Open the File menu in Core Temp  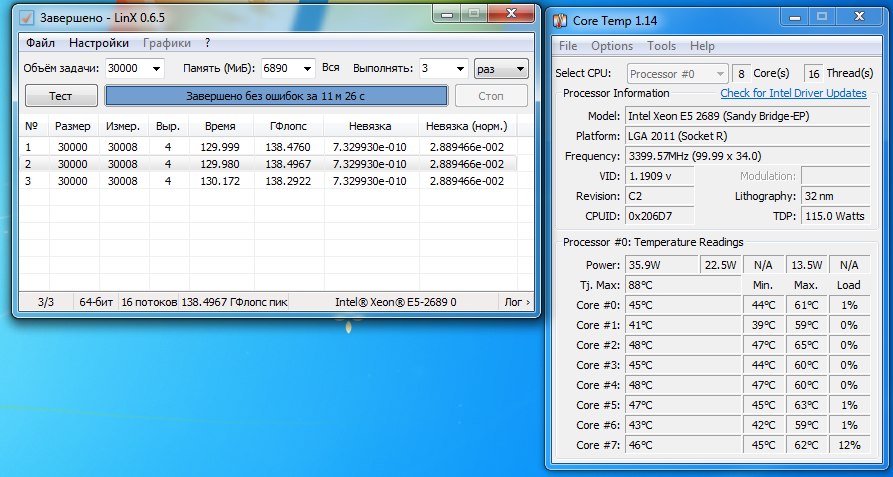pyautogui.click(x=568, y=46)
